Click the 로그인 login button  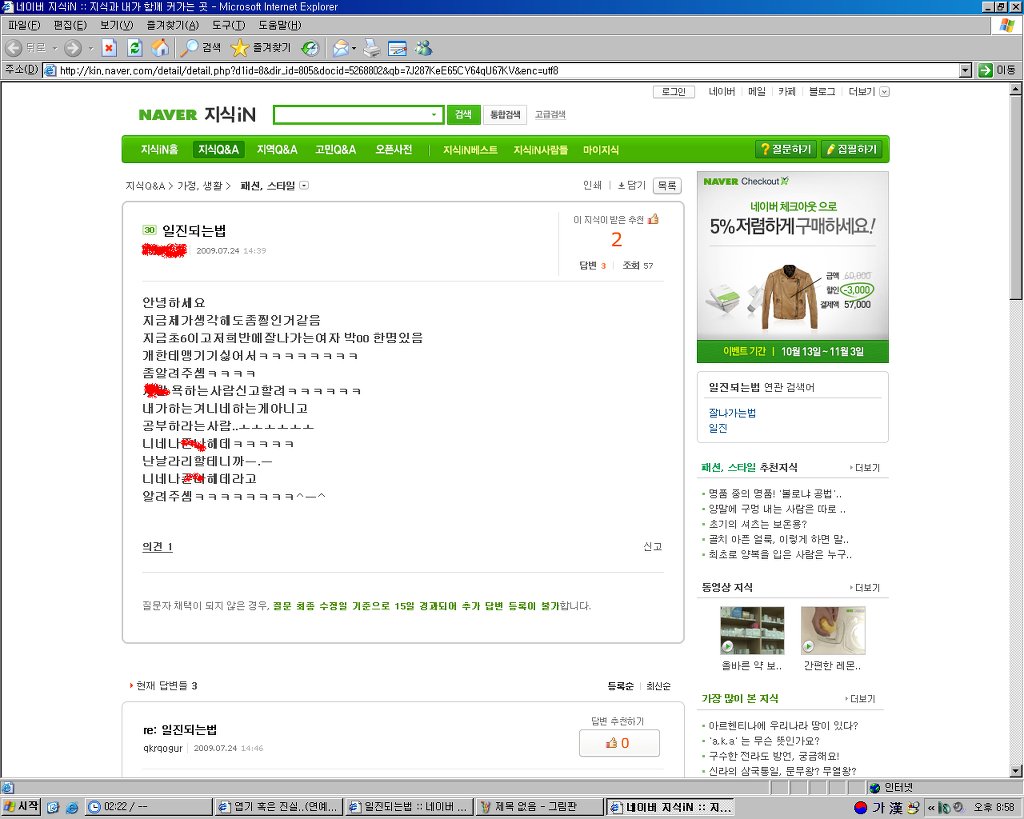tap(673, 92)
